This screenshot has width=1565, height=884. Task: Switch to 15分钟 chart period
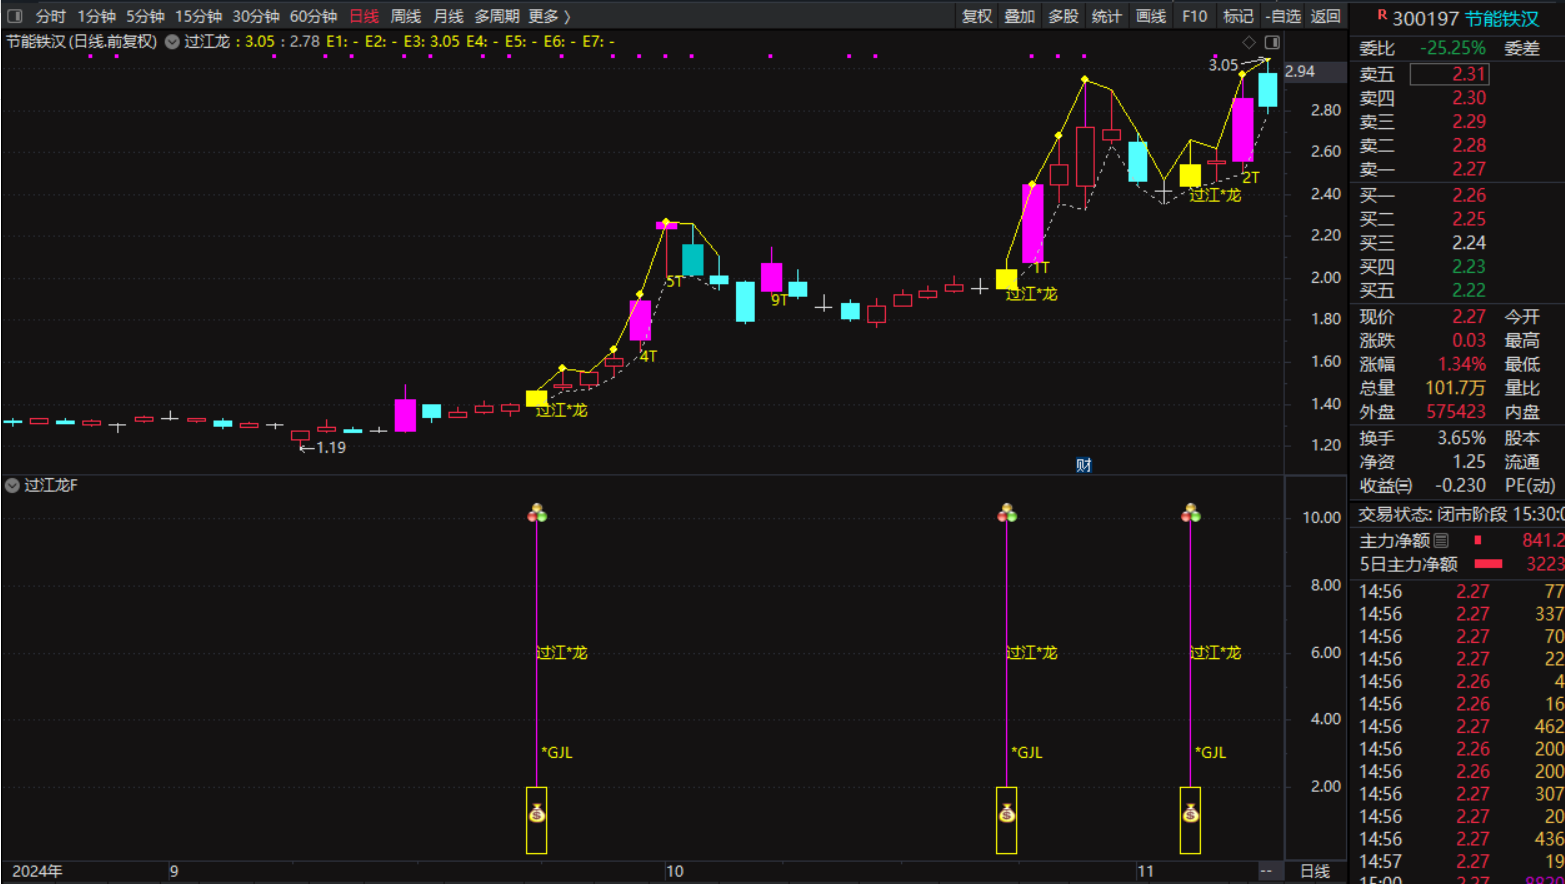[198, 16]
